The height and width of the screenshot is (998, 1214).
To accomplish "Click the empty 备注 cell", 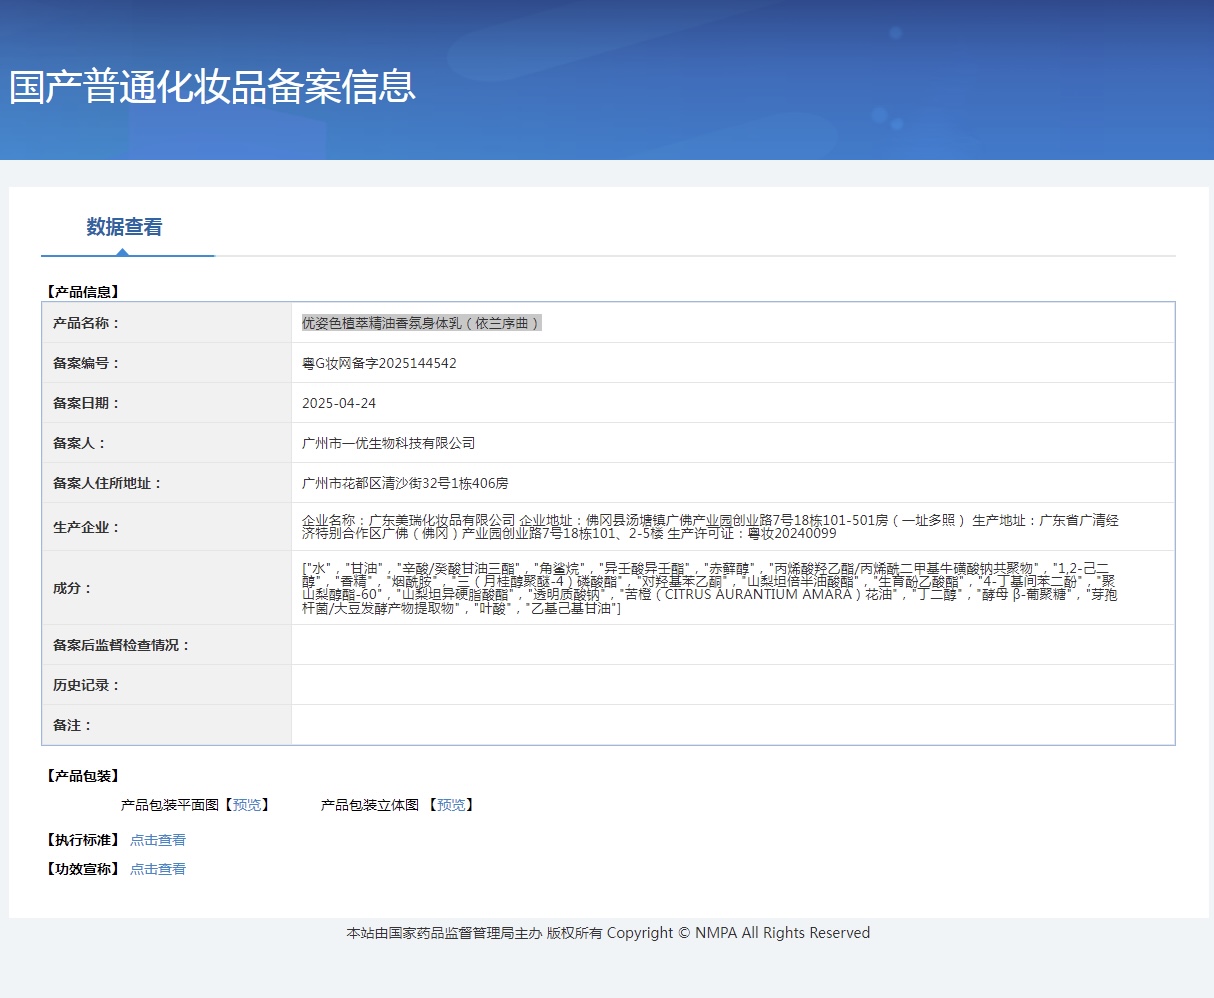I will point(732,725).
